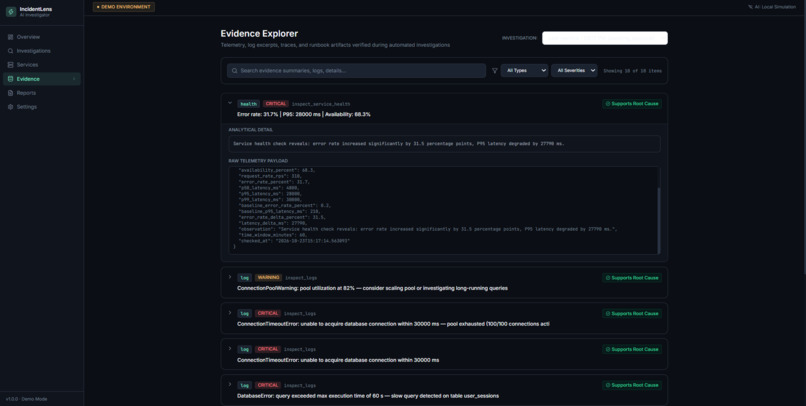Viewport: 806px width, 406px height.
Task: Click the CRITICAL badge on inspect_service_health
Action: tap(276, 104)
